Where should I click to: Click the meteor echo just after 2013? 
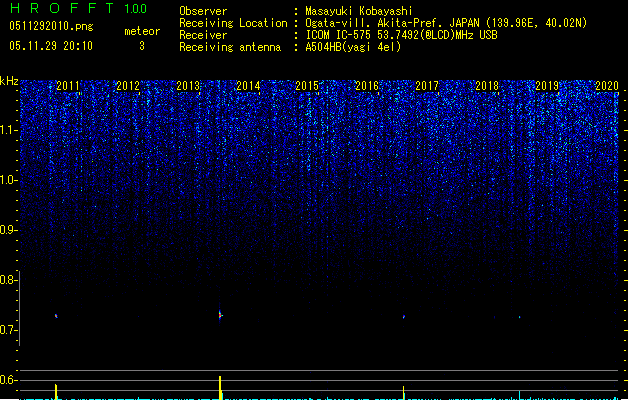(x=220, y=315)
